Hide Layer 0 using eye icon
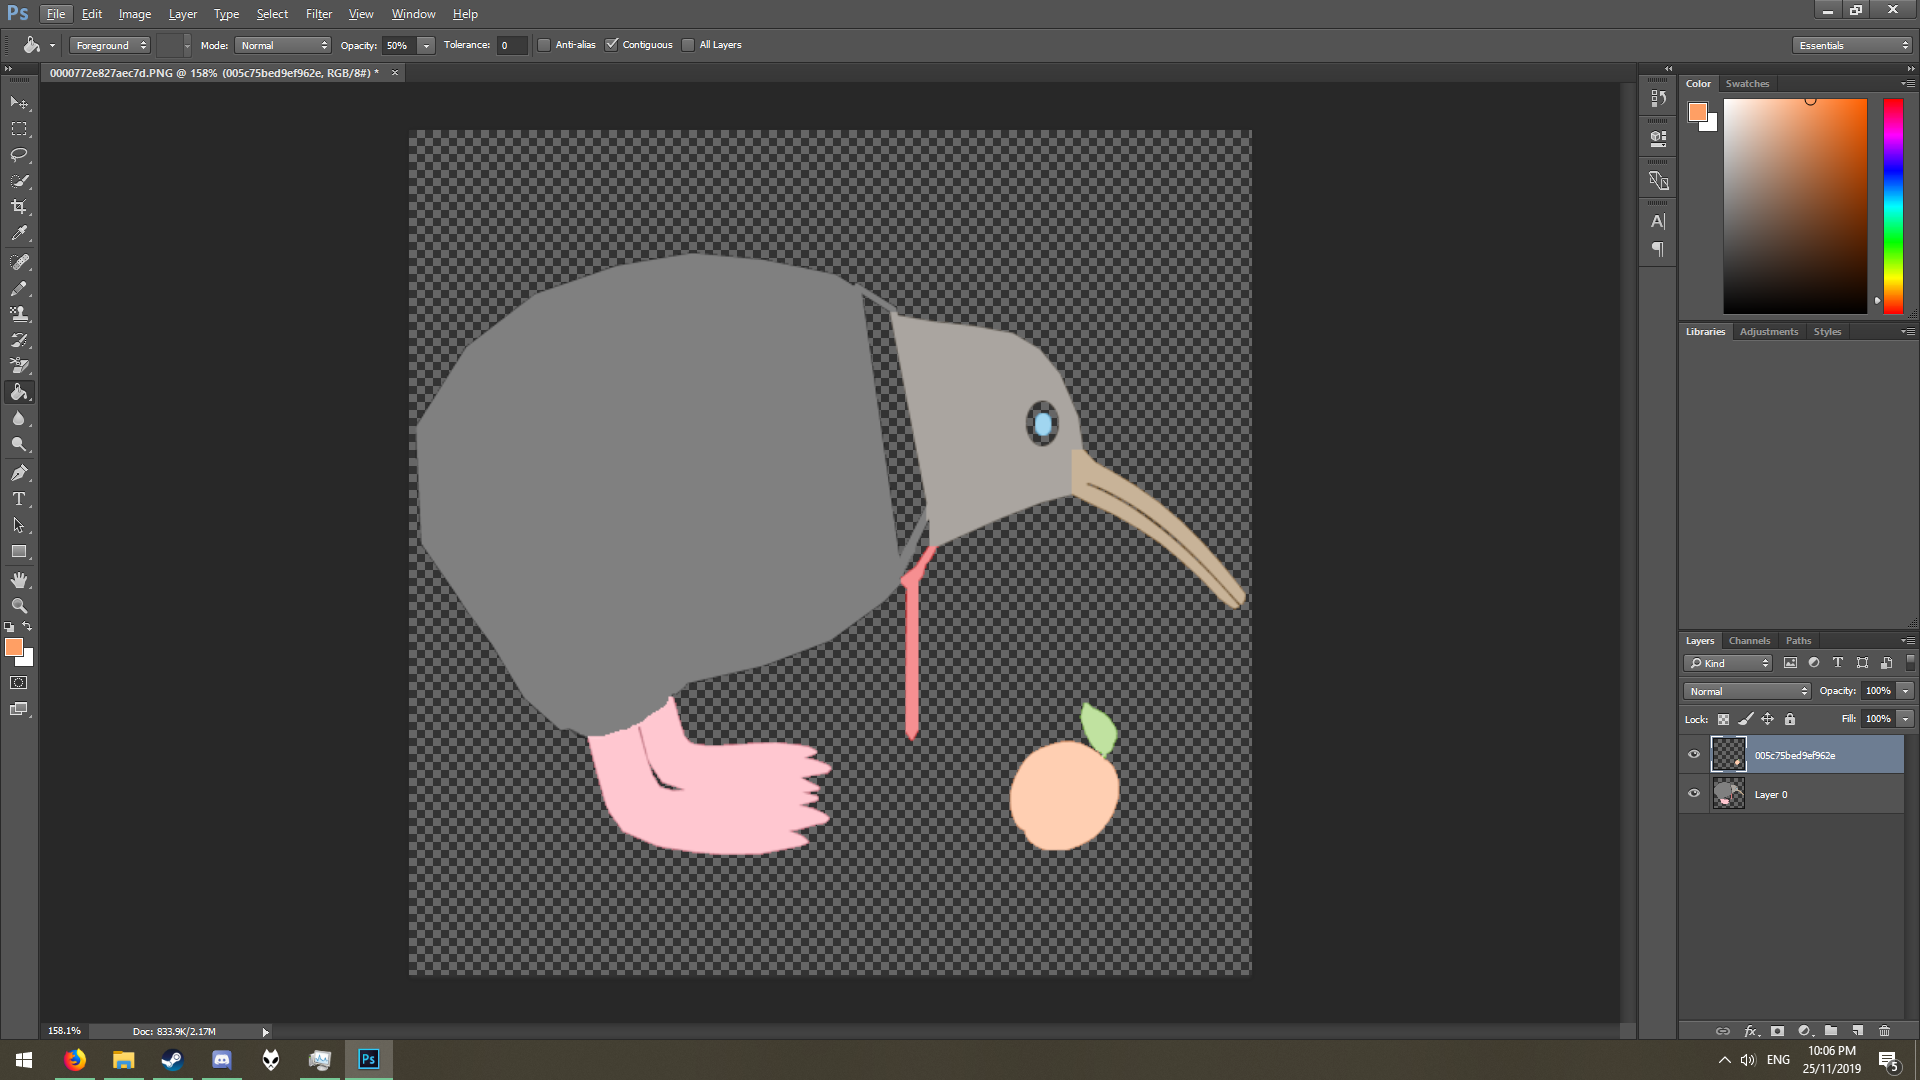Screen dimensions: 1920x1080 pos(1694,794)
